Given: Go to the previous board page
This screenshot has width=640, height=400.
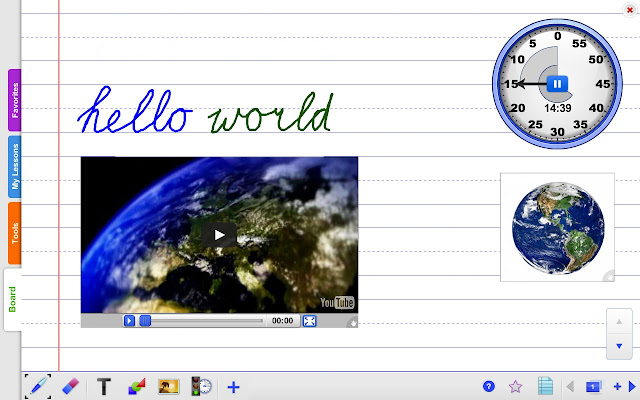Looking at the screenshot, I should 570,386.
